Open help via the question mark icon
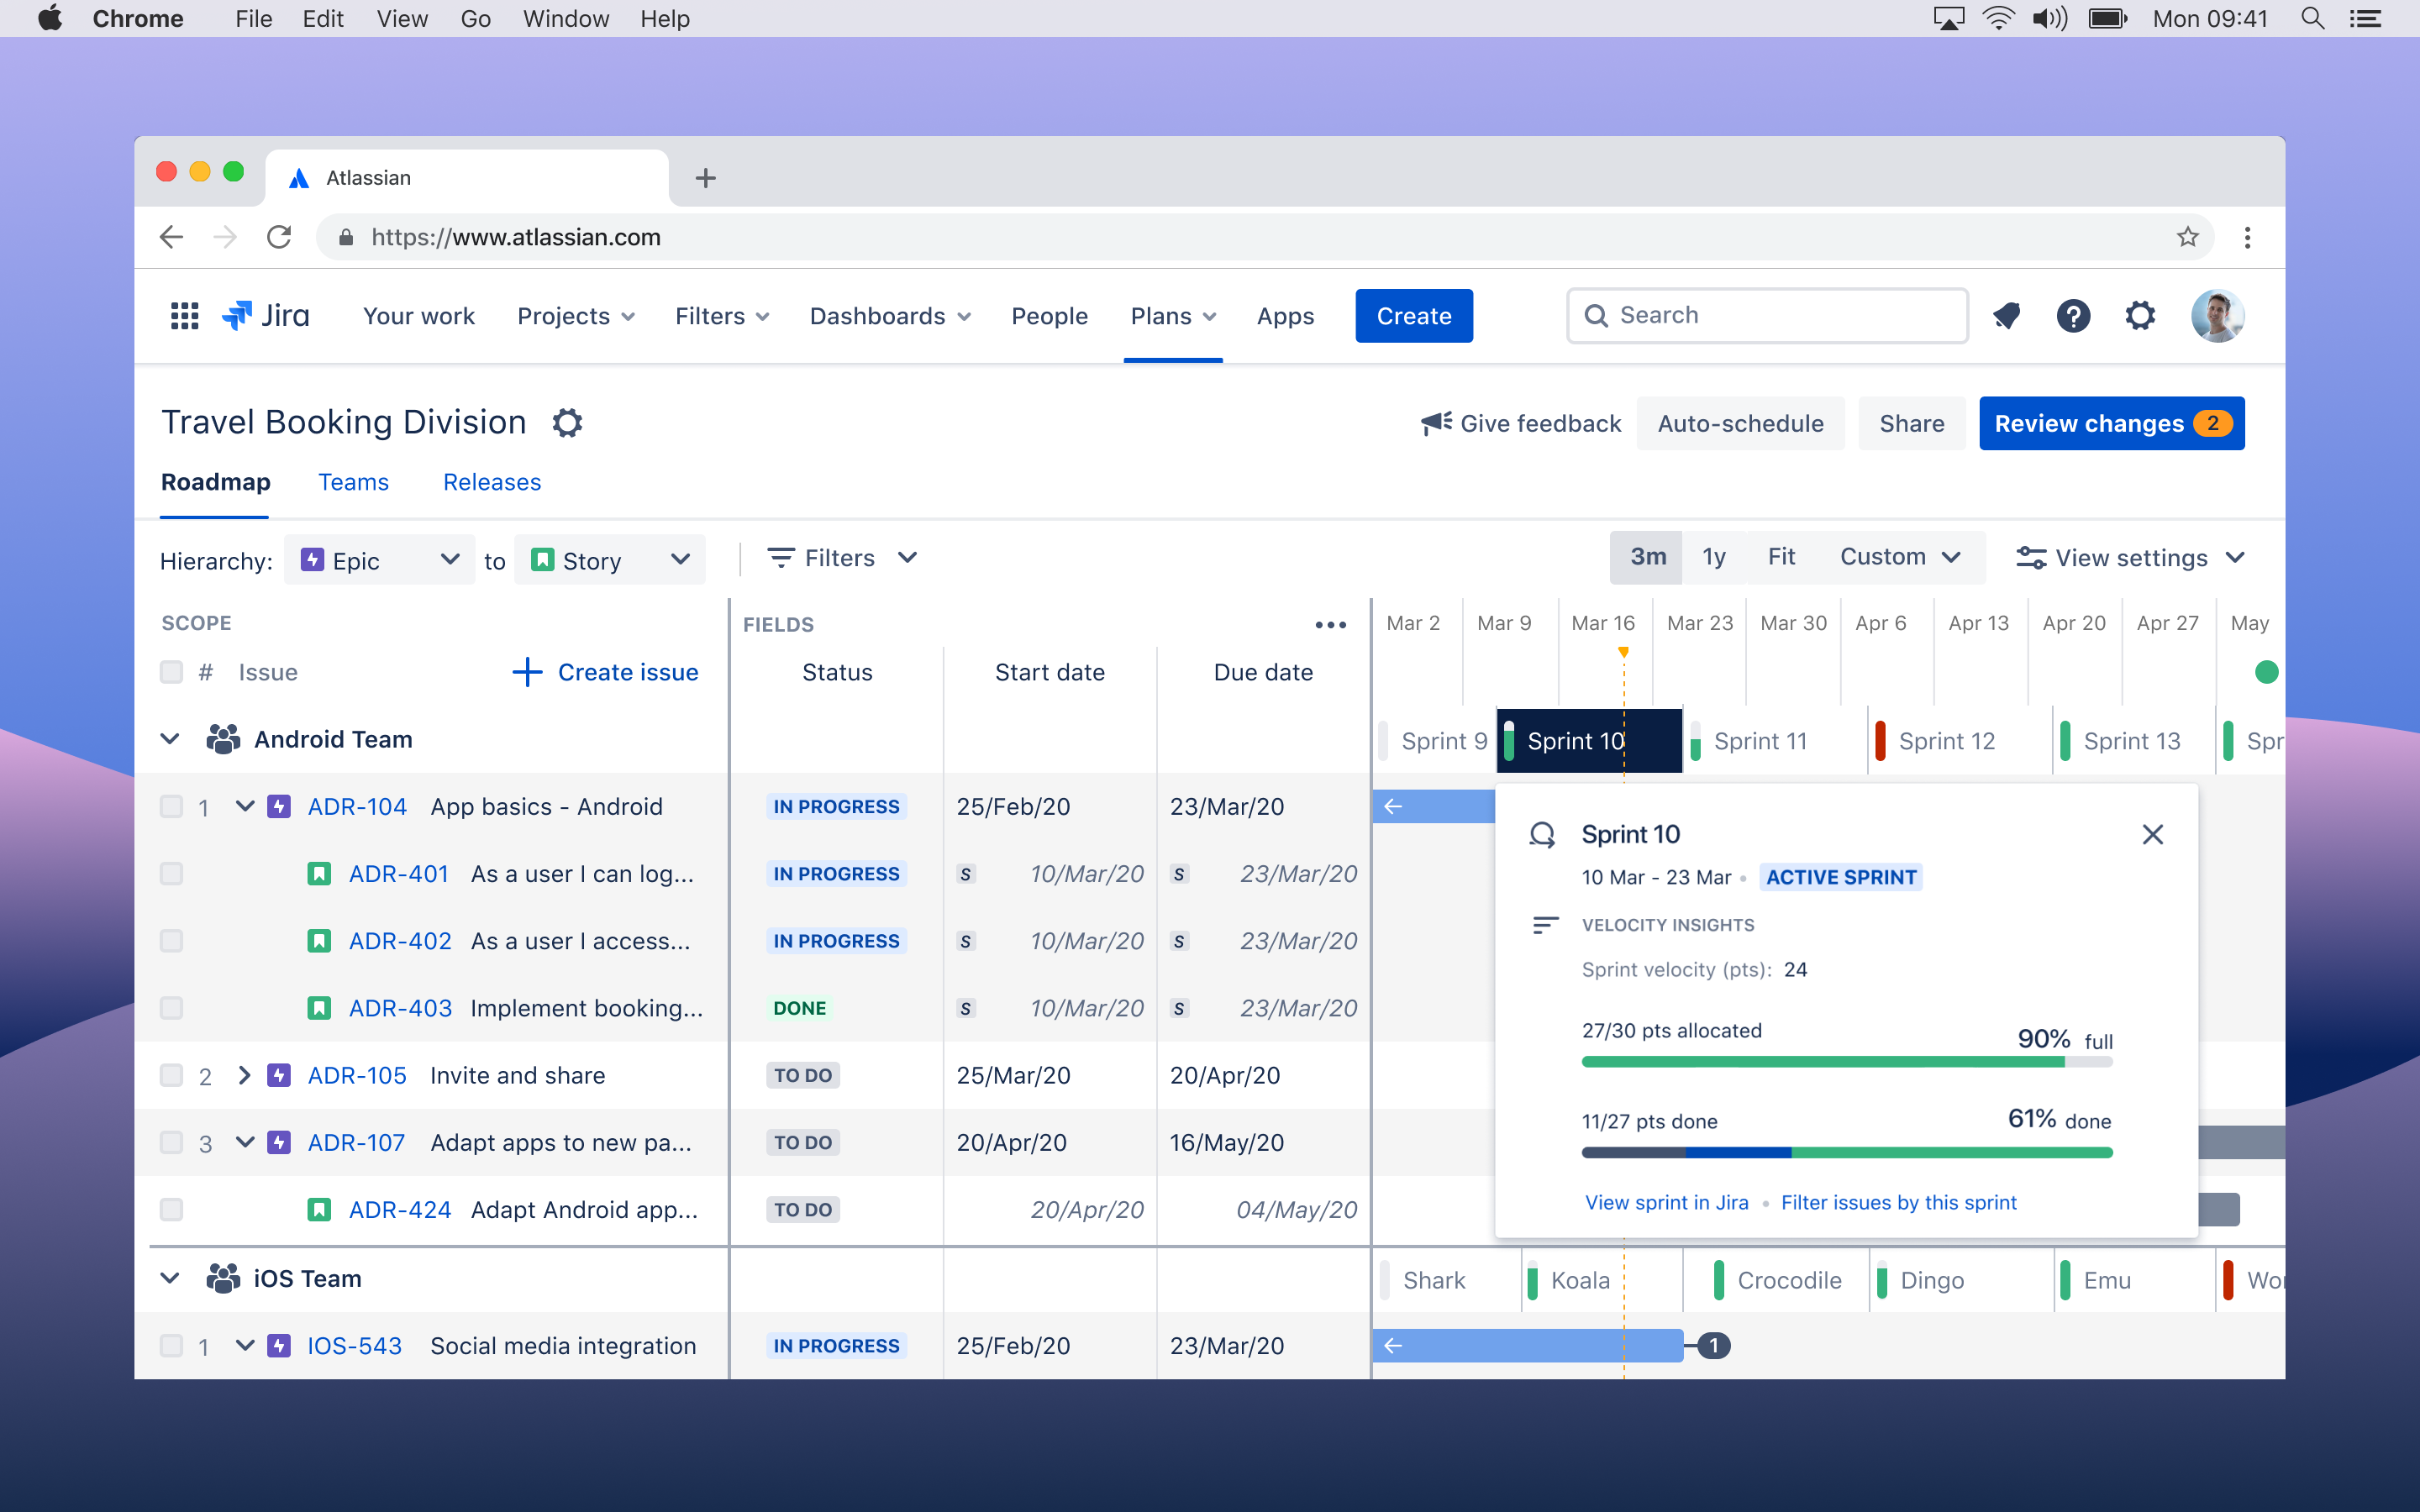 (x=2074, y=316)
